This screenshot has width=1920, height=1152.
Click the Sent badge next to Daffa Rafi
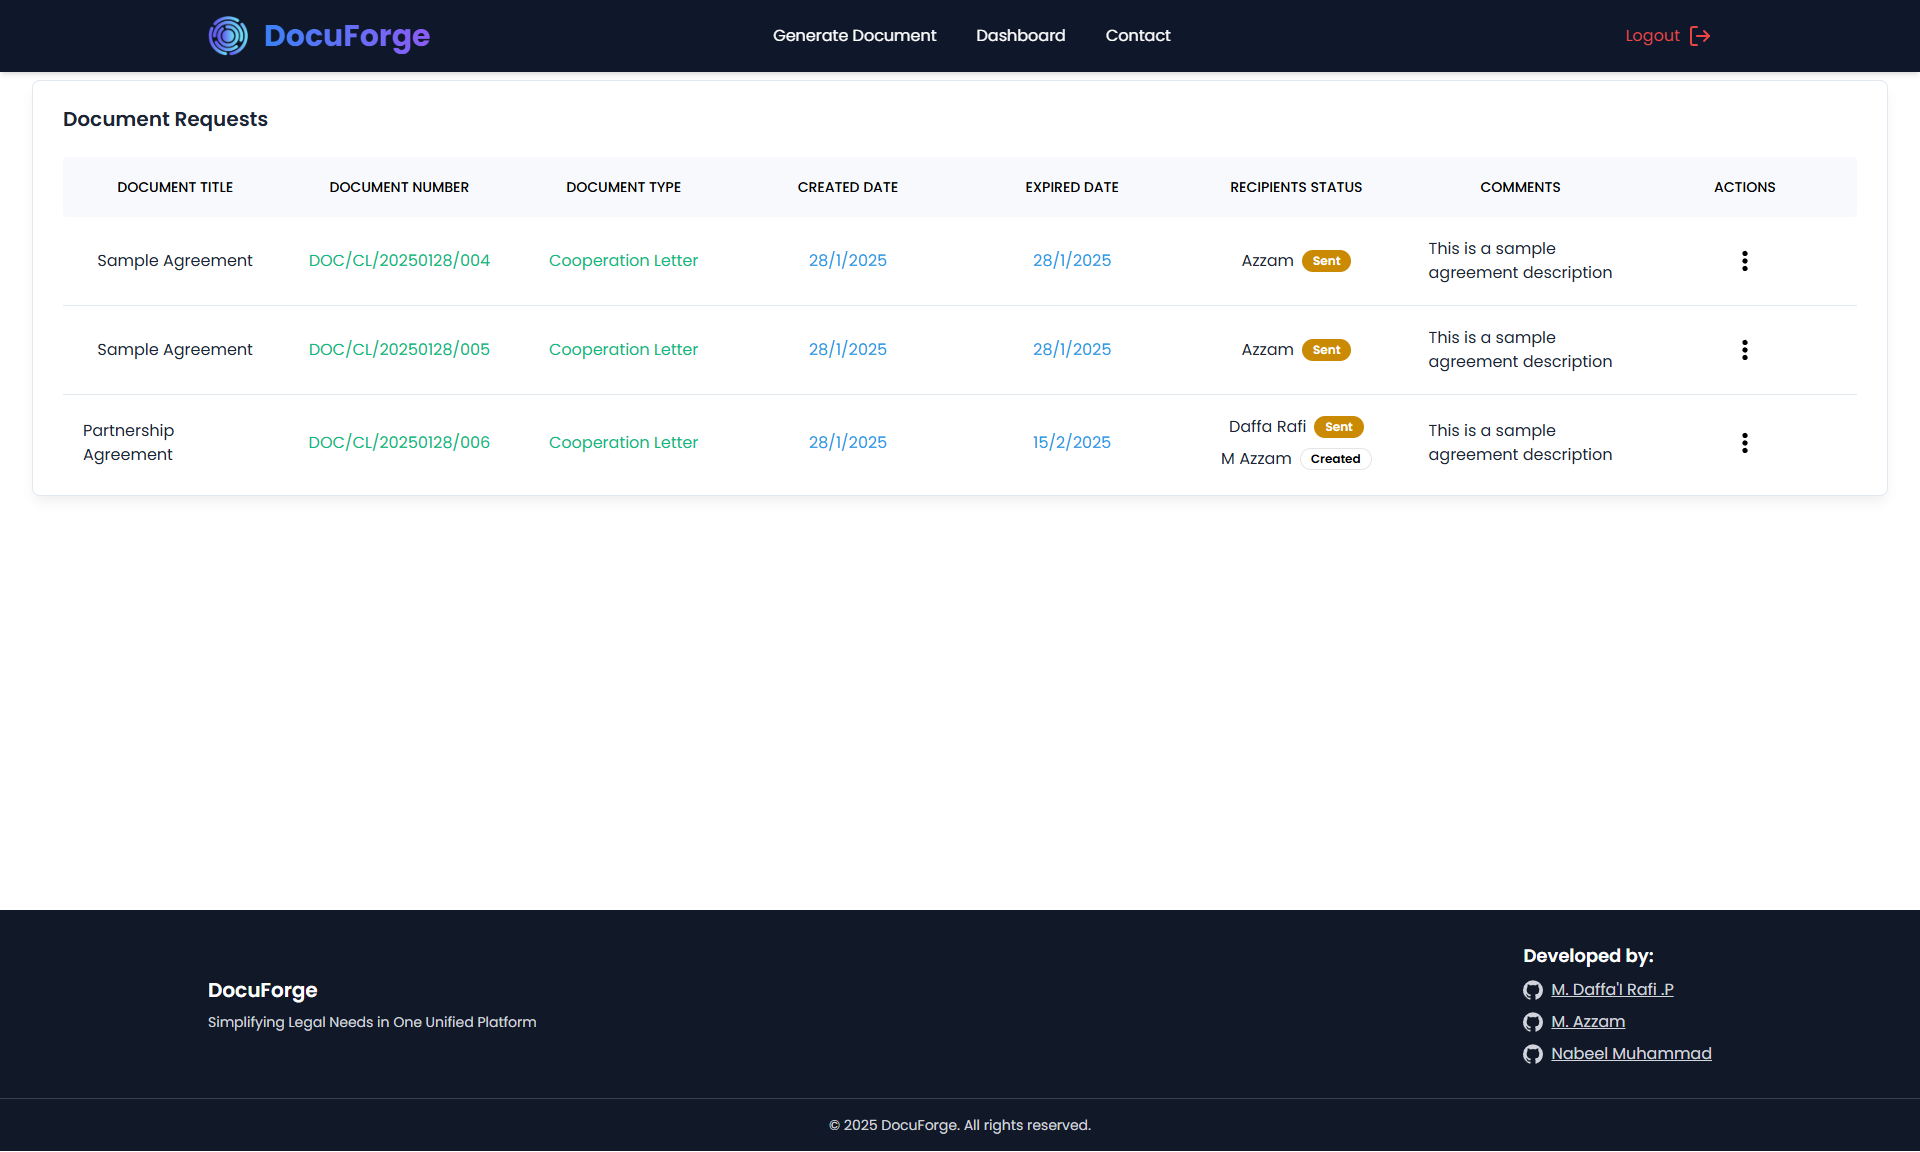click(1338, 427)
